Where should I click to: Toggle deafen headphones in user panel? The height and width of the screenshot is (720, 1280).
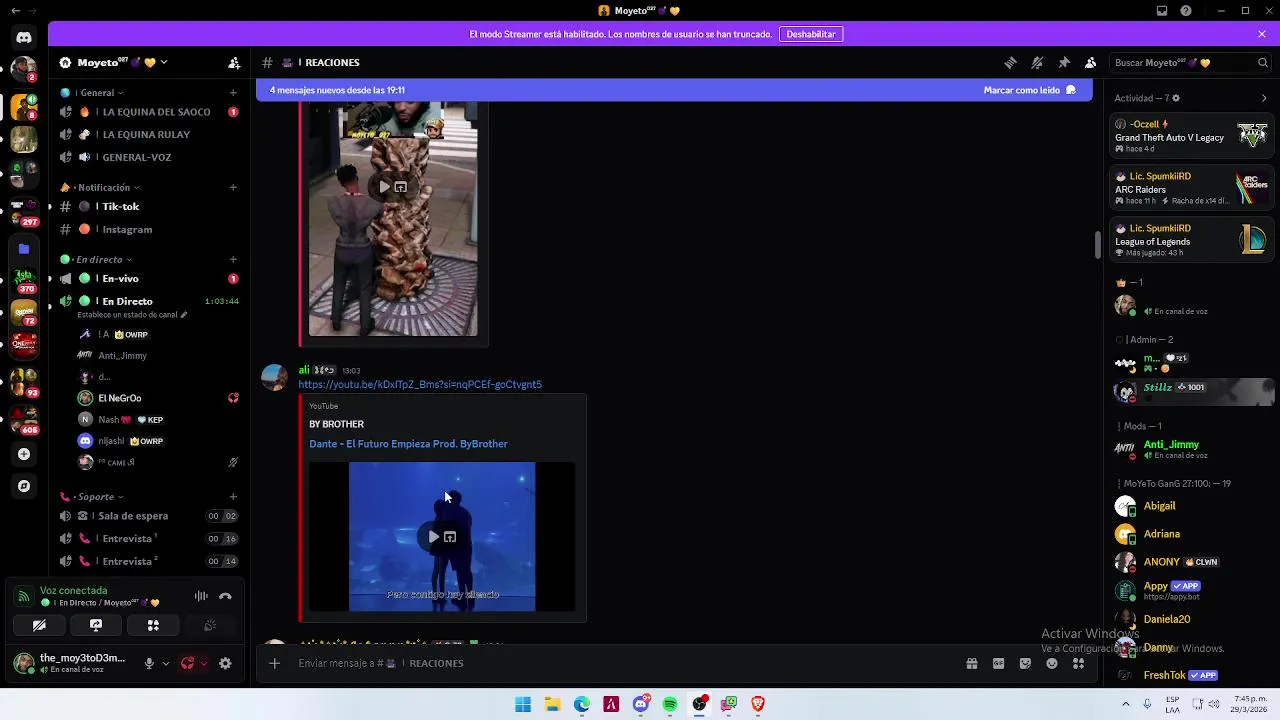[x=187, y=663]
